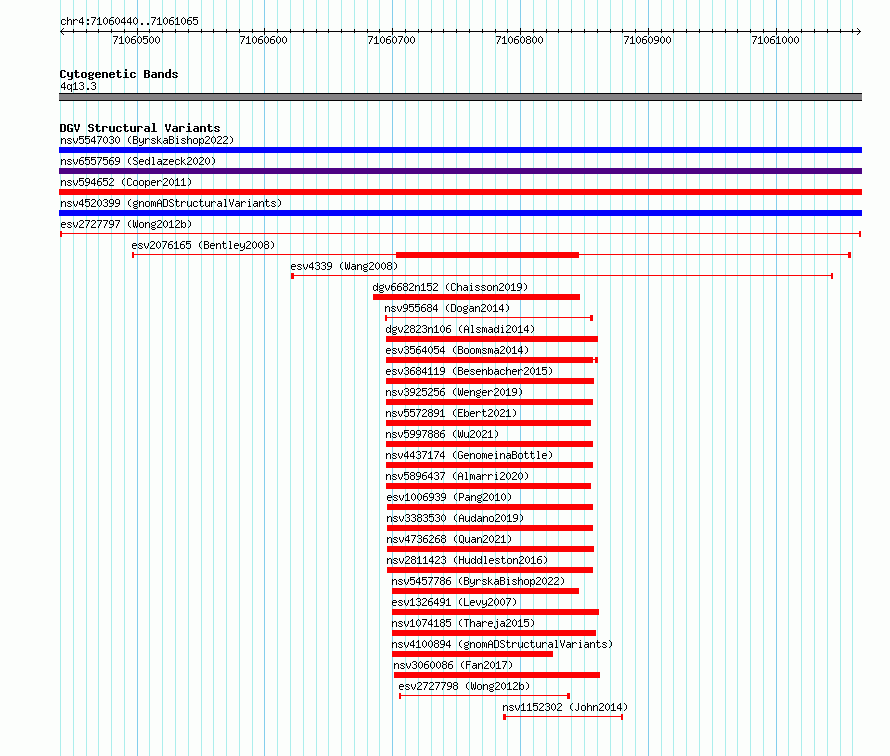Open esv2727797 (Wong2012b) variant label

(126, 224)
